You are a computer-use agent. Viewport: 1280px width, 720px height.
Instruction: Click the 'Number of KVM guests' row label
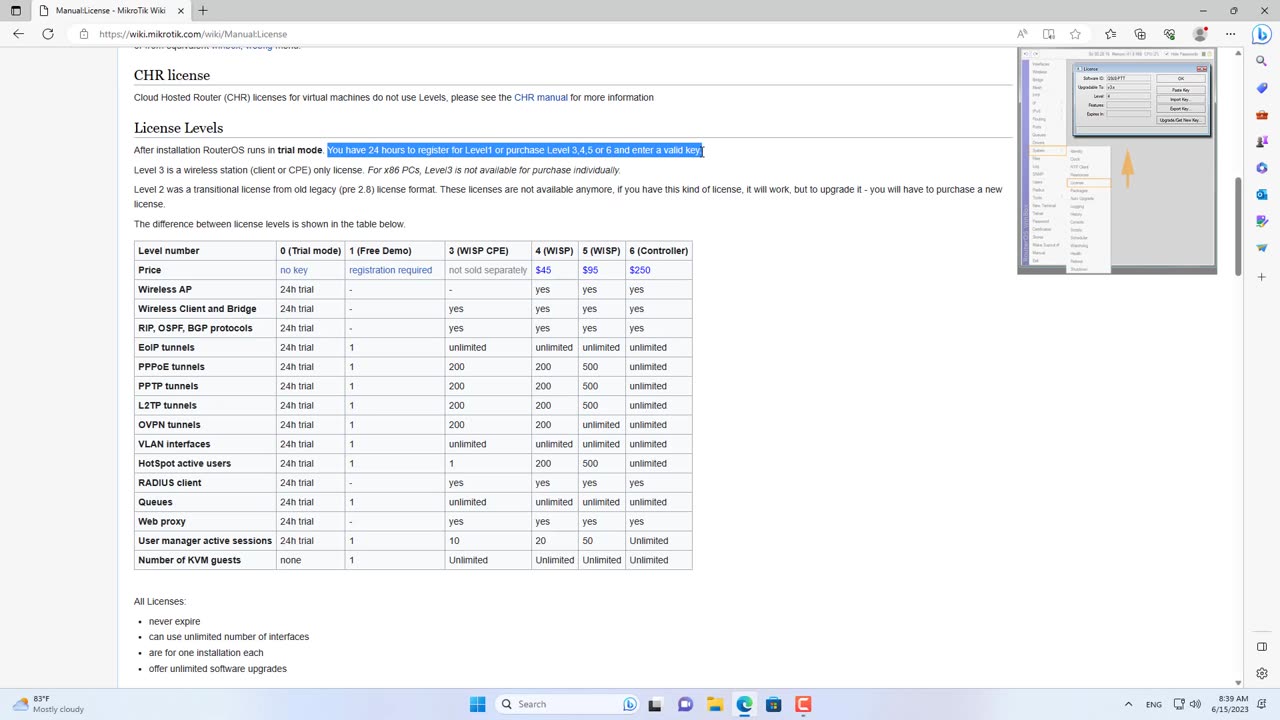click(189, 560)
